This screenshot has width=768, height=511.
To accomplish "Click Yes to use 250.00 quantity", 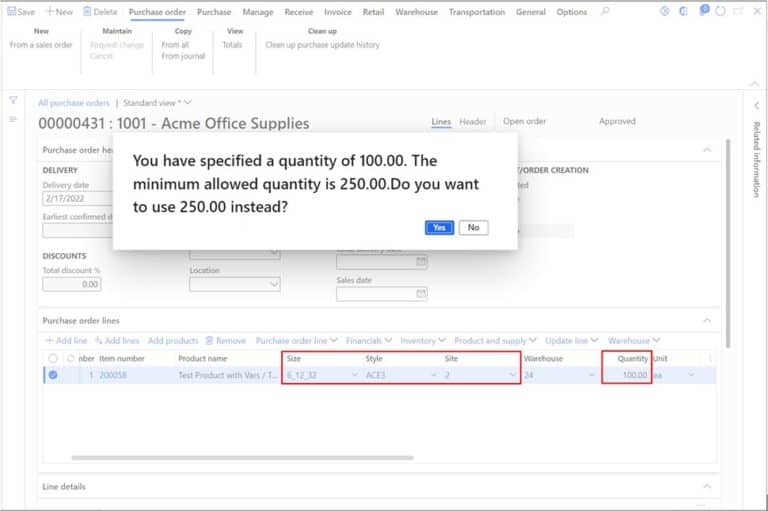I will pos(439,227).
